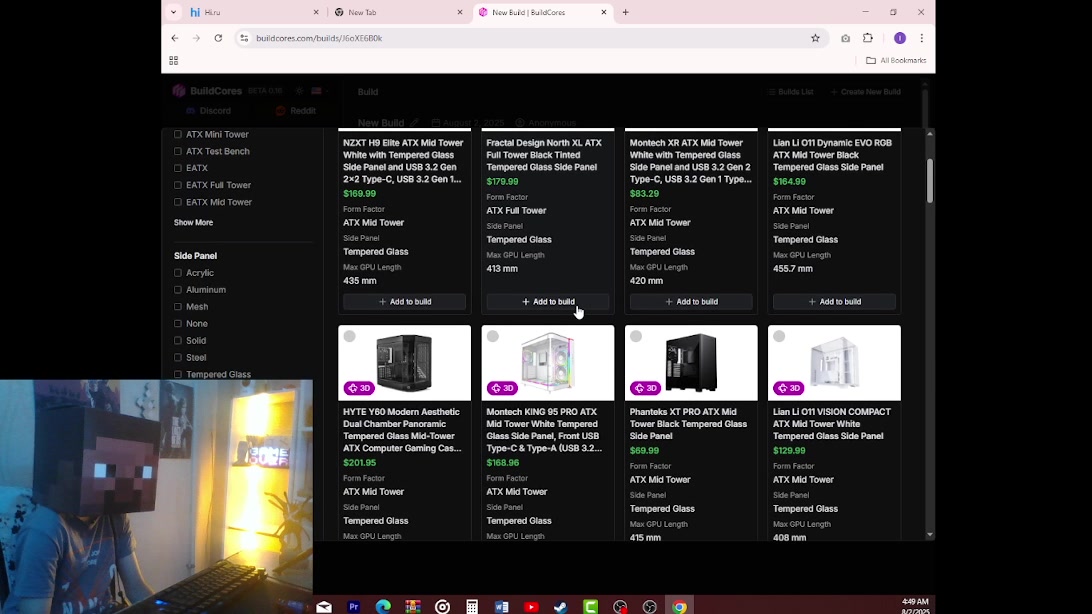The image size is (1092, 614).
Task: Open the All Bookmarks folder
Action: pos(896,61)
